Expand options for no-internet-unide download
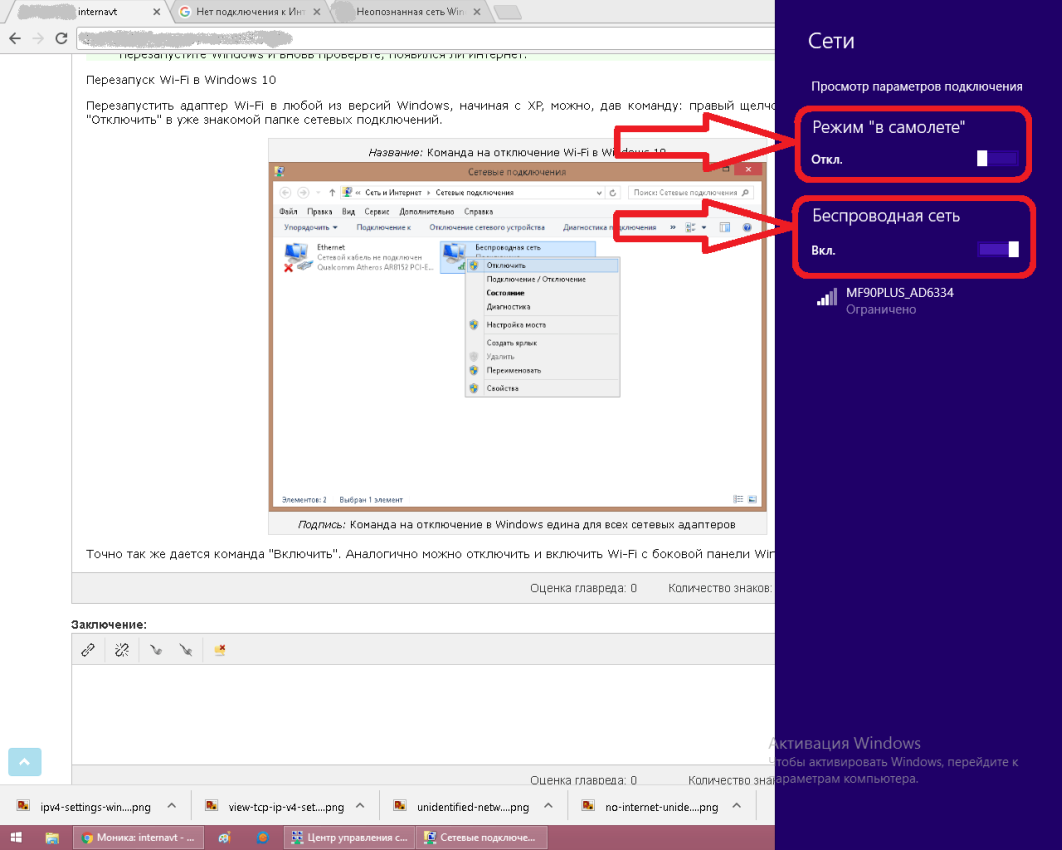The image size is (1062, 850). point(737,806)
